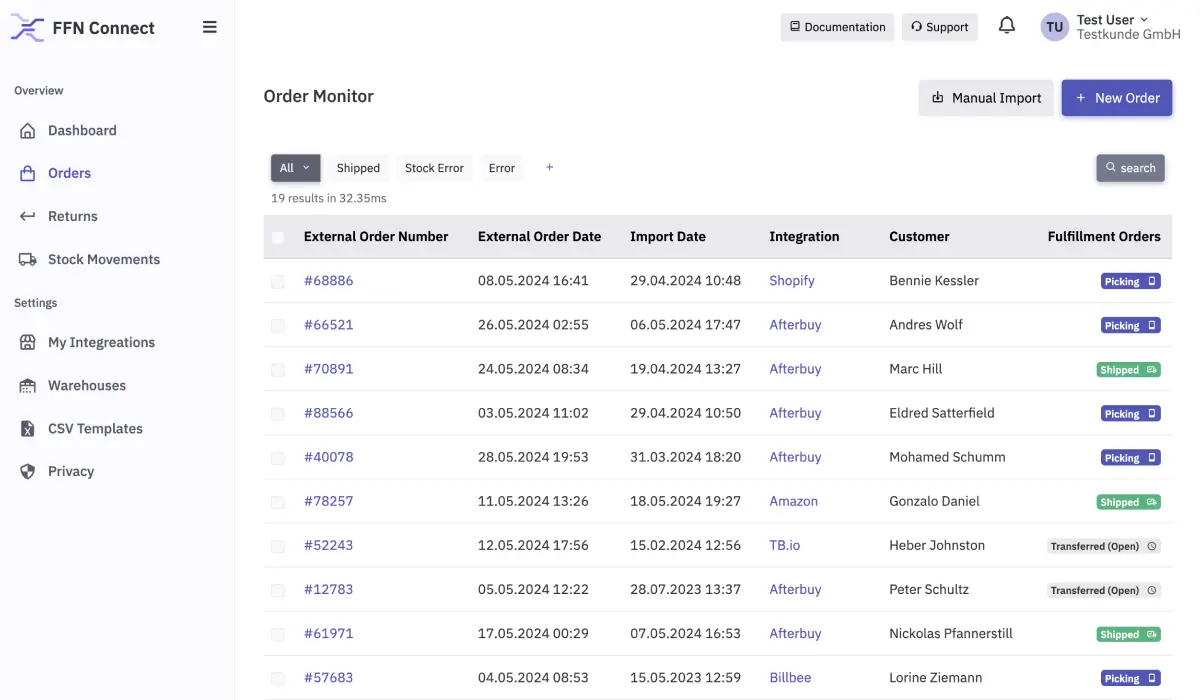Screen dimensions: 1200x700
Task: Click the New Order button
Action: [x=1116, y=98]
